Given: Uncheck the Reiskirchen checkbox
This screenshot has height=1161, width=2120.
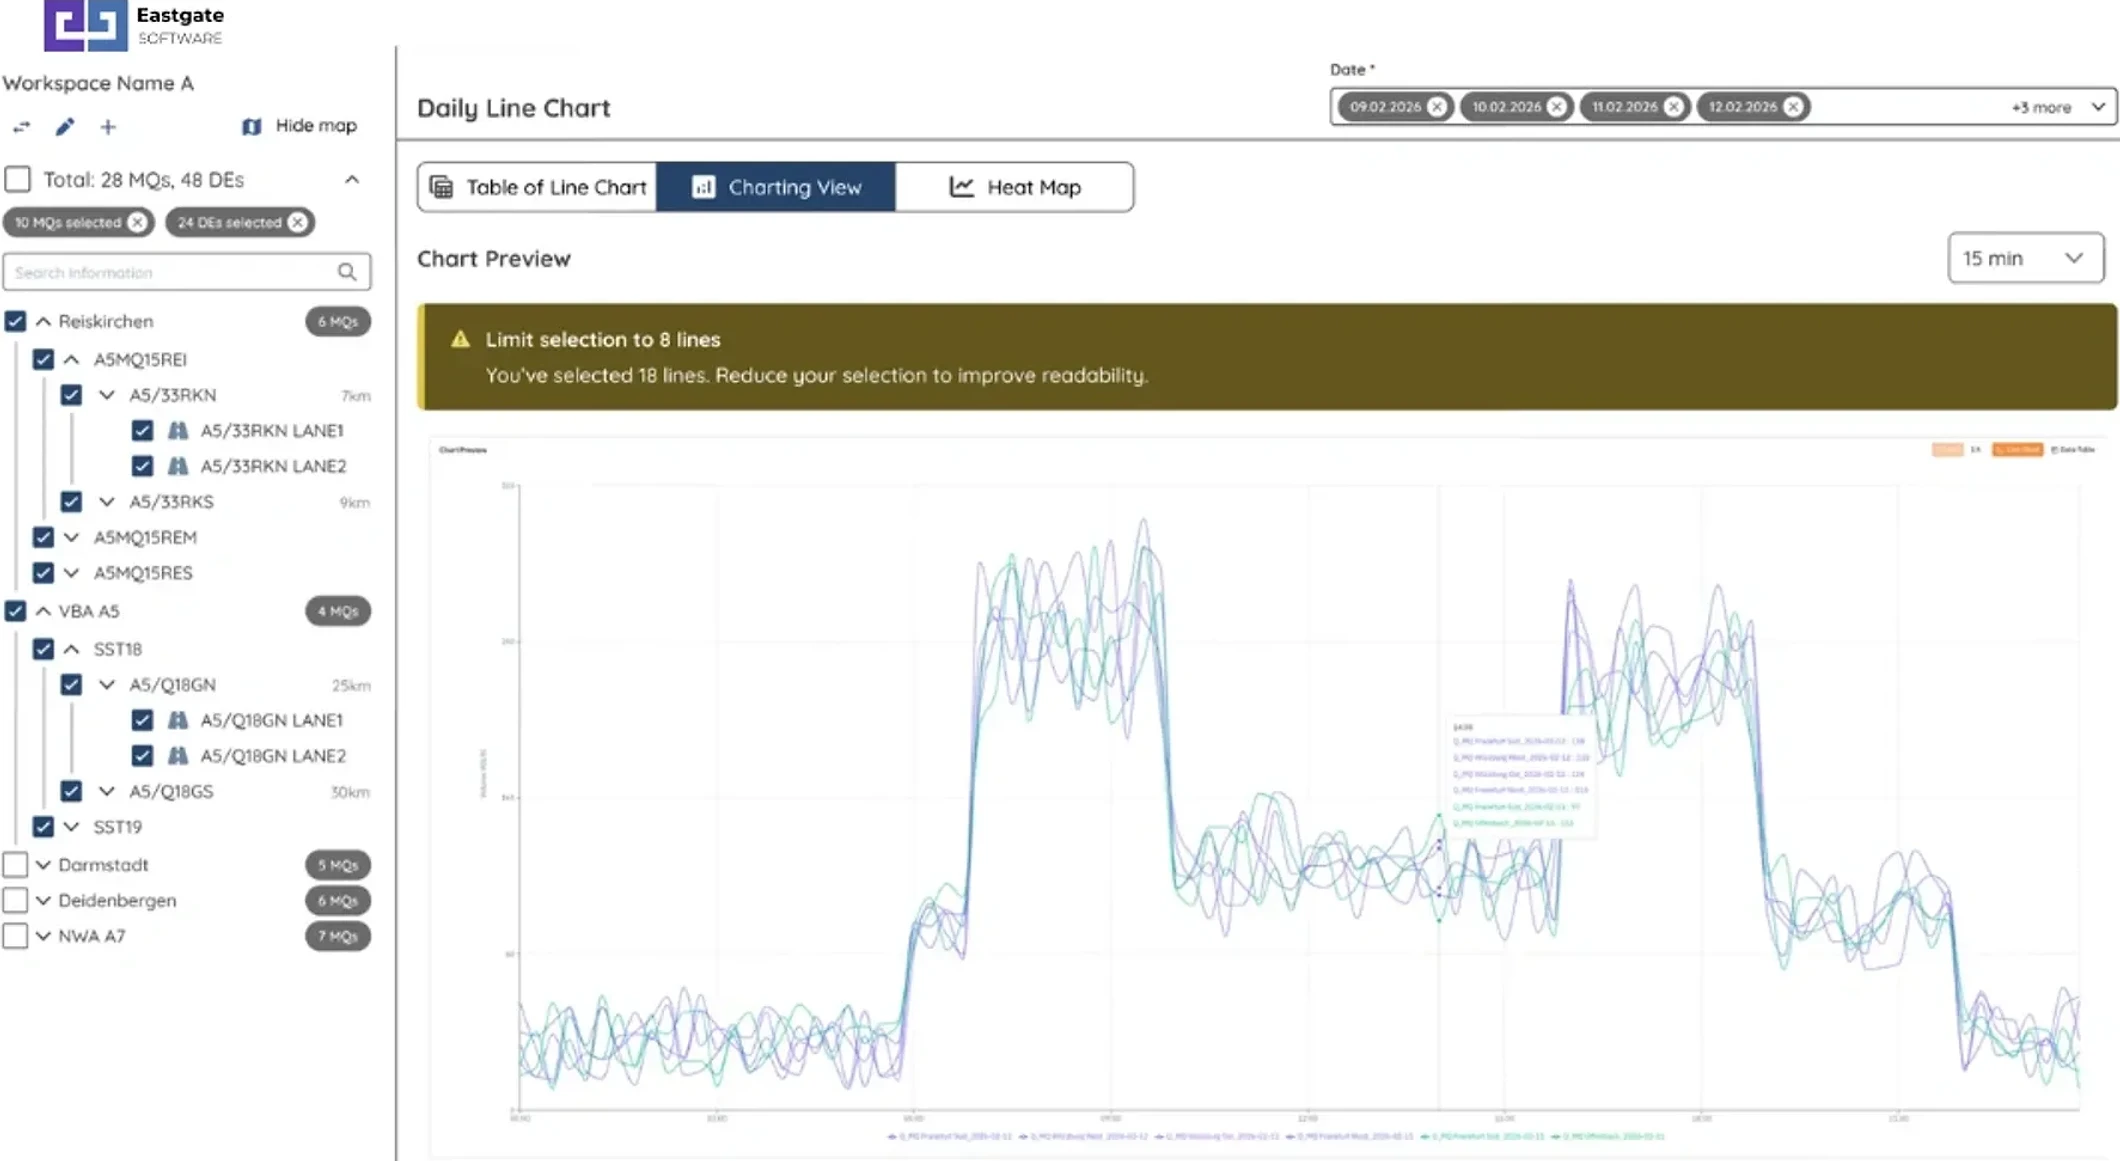Looking at the screenshot, I should pyautogui.click(x=15, y=321).
